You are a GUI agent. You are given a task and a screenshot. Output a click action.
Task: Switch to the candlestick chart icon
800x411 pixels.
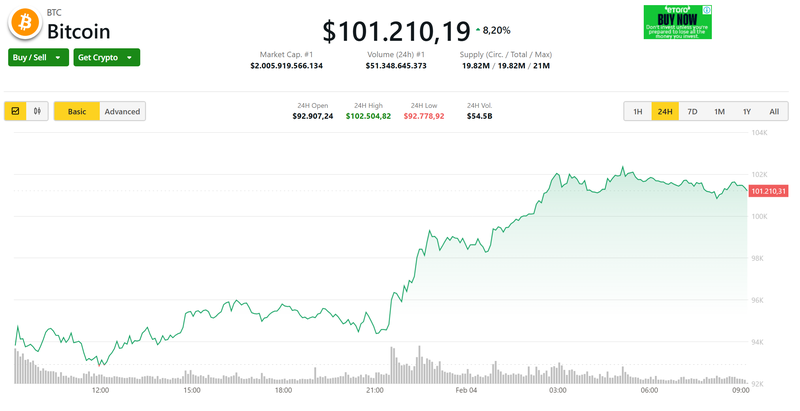(x=38, y=111)
